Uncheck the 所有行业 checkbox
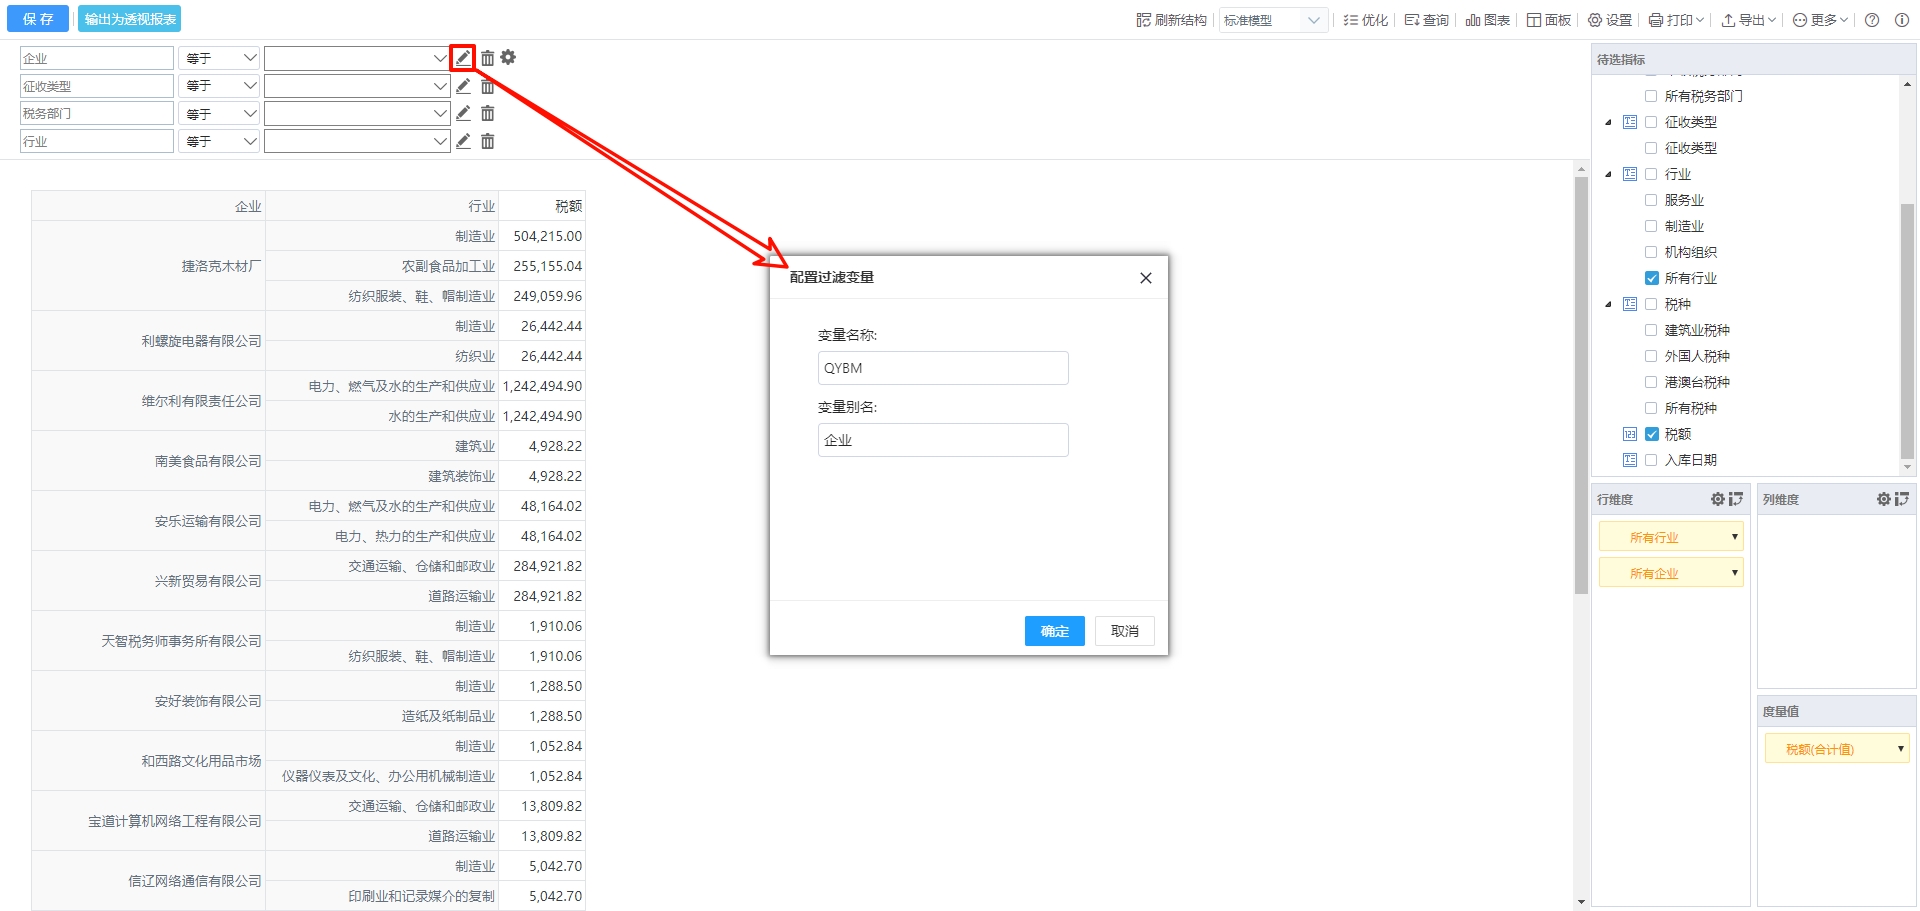 (1651, 278)
